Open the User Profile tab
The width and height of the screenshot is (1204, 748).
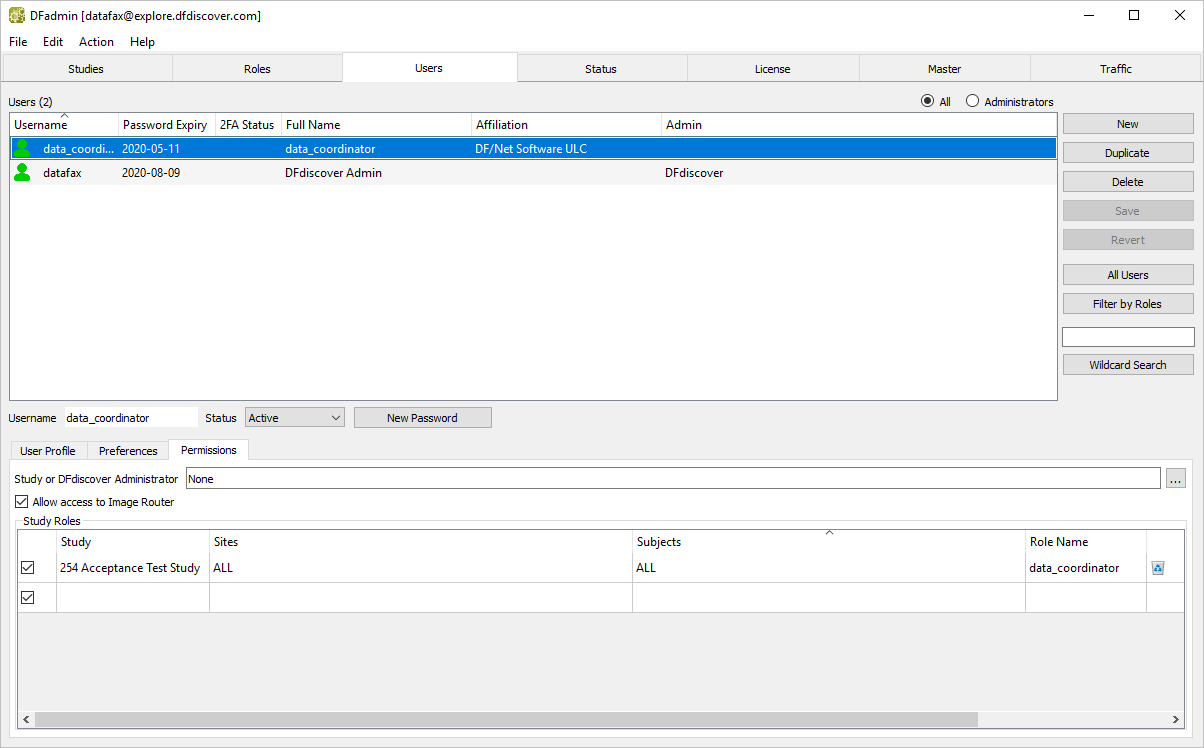tap(48, 451)
